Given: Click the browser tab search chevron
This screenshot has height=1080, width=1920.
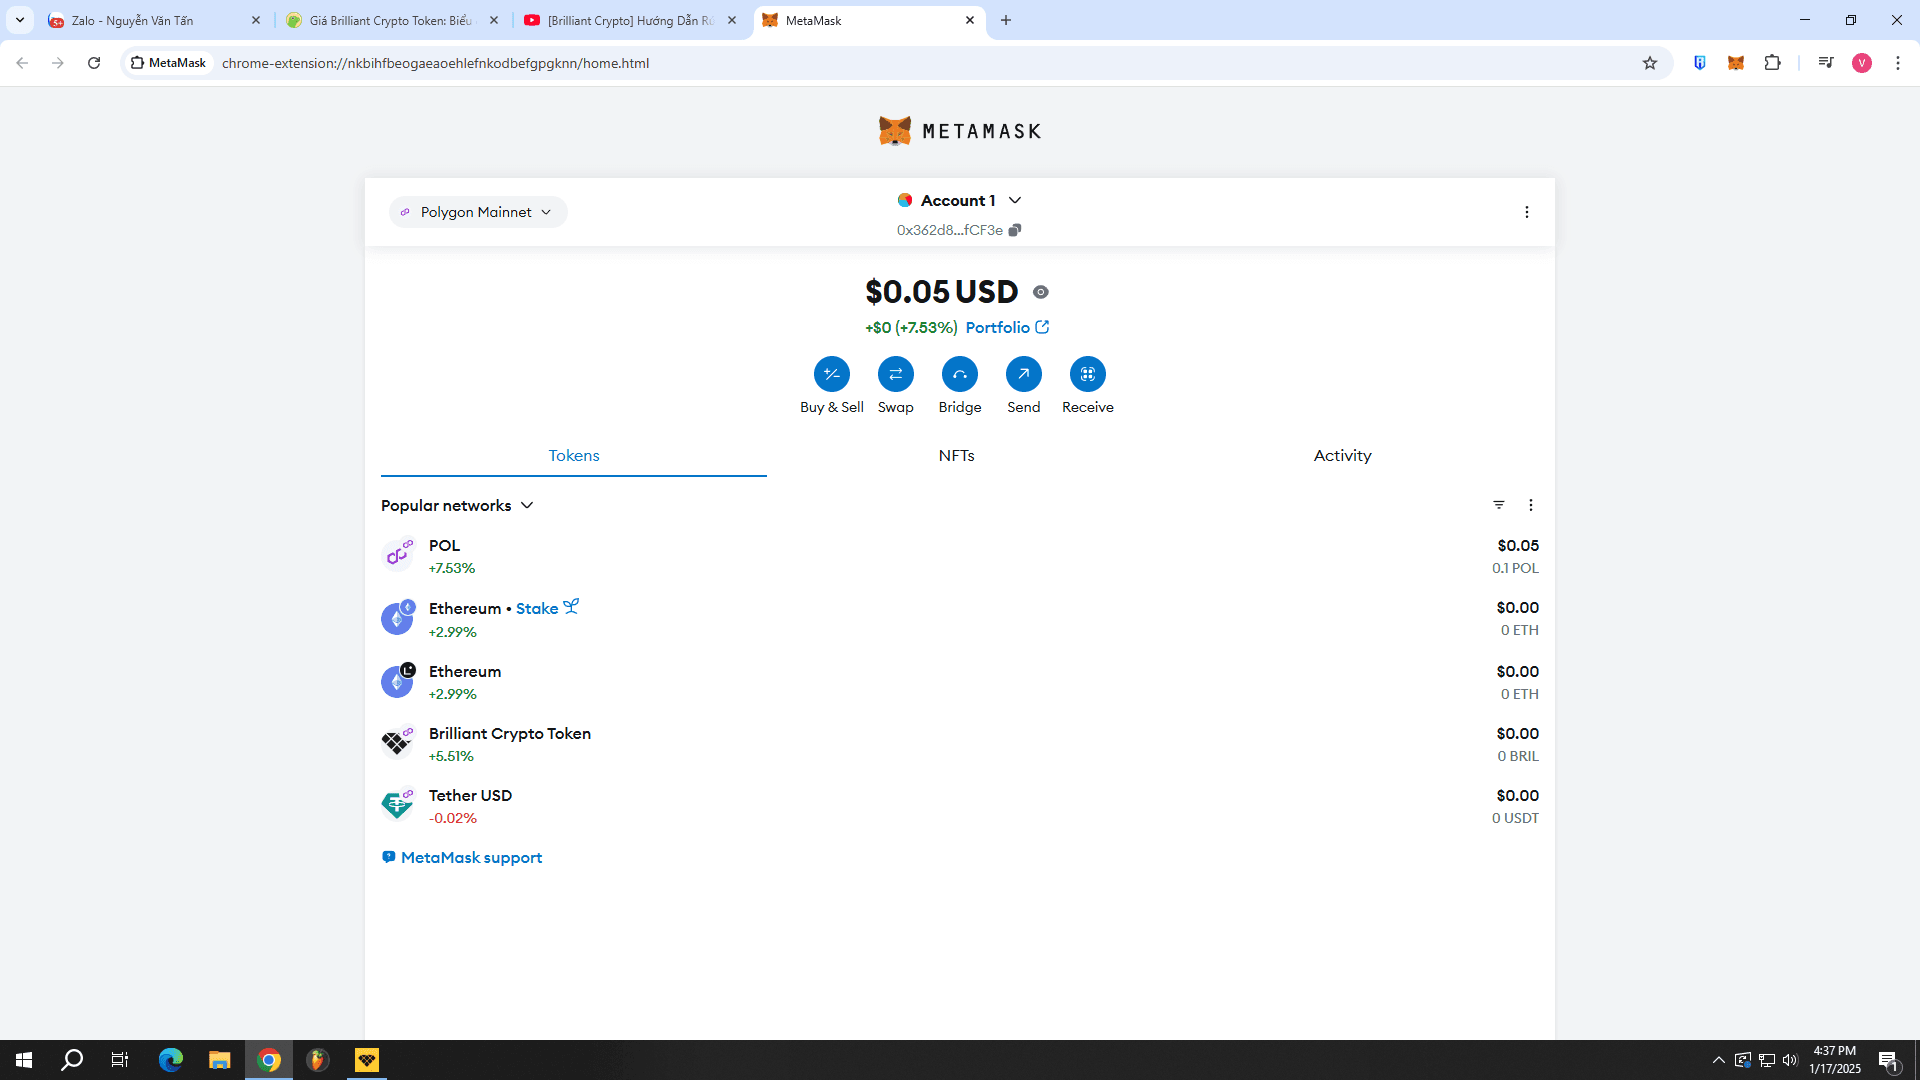Looking at the screenshot, I should point(20,20).
